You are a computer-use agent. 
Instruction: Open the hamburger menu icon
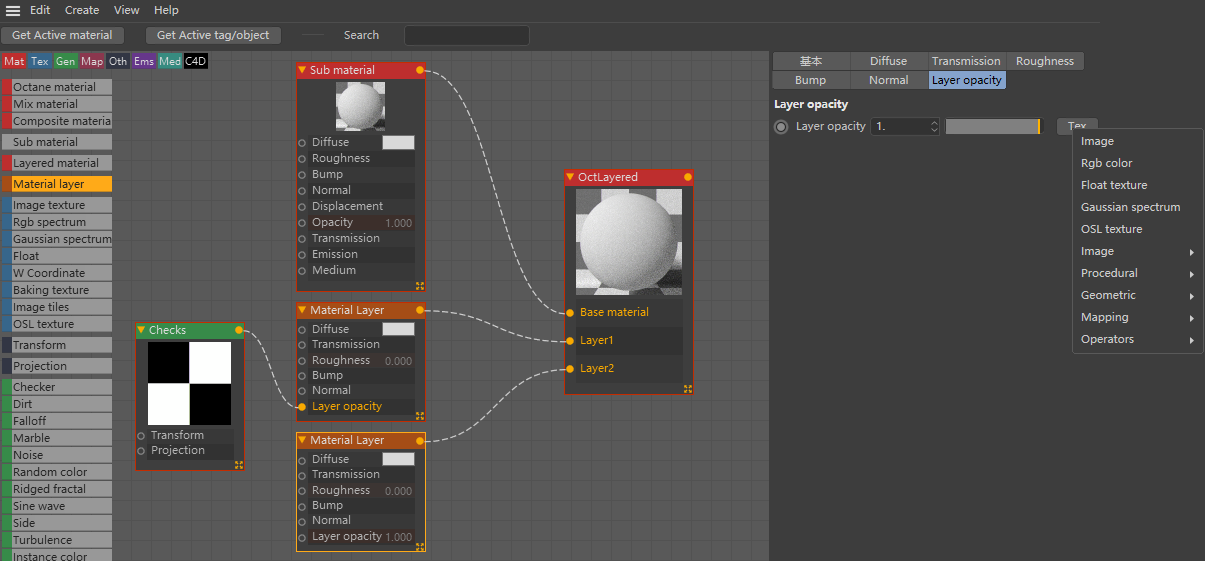point(13,10)
